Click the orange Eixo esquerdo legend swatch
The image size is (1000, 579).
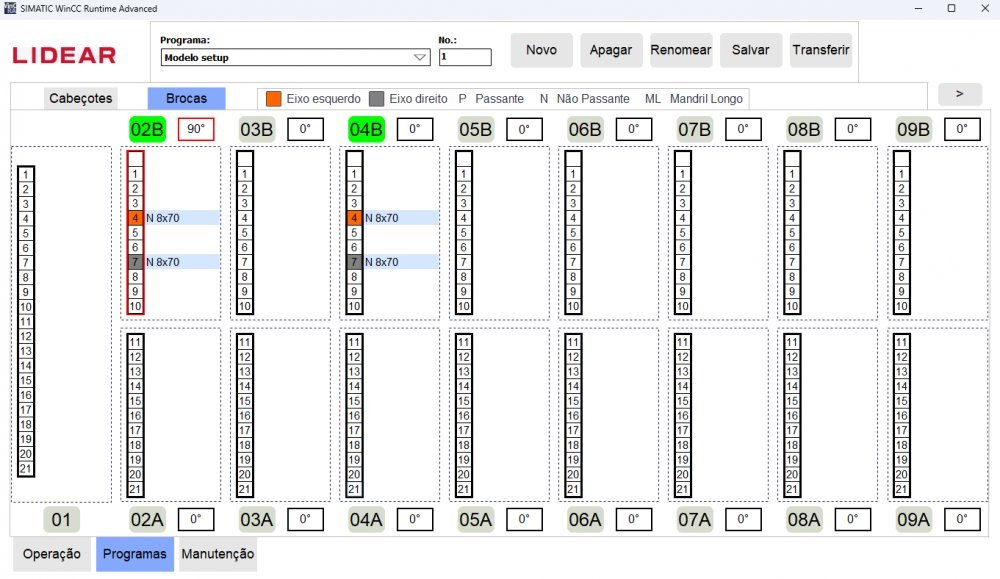(274, 99)
